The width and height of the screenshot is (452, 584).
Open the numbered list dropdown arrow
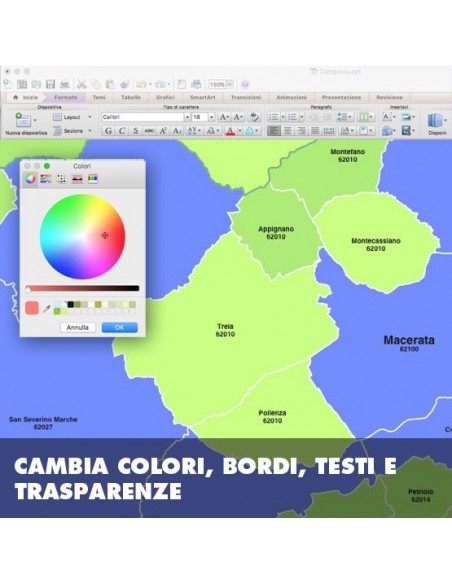pyautogui.click(x=302, y=117)
